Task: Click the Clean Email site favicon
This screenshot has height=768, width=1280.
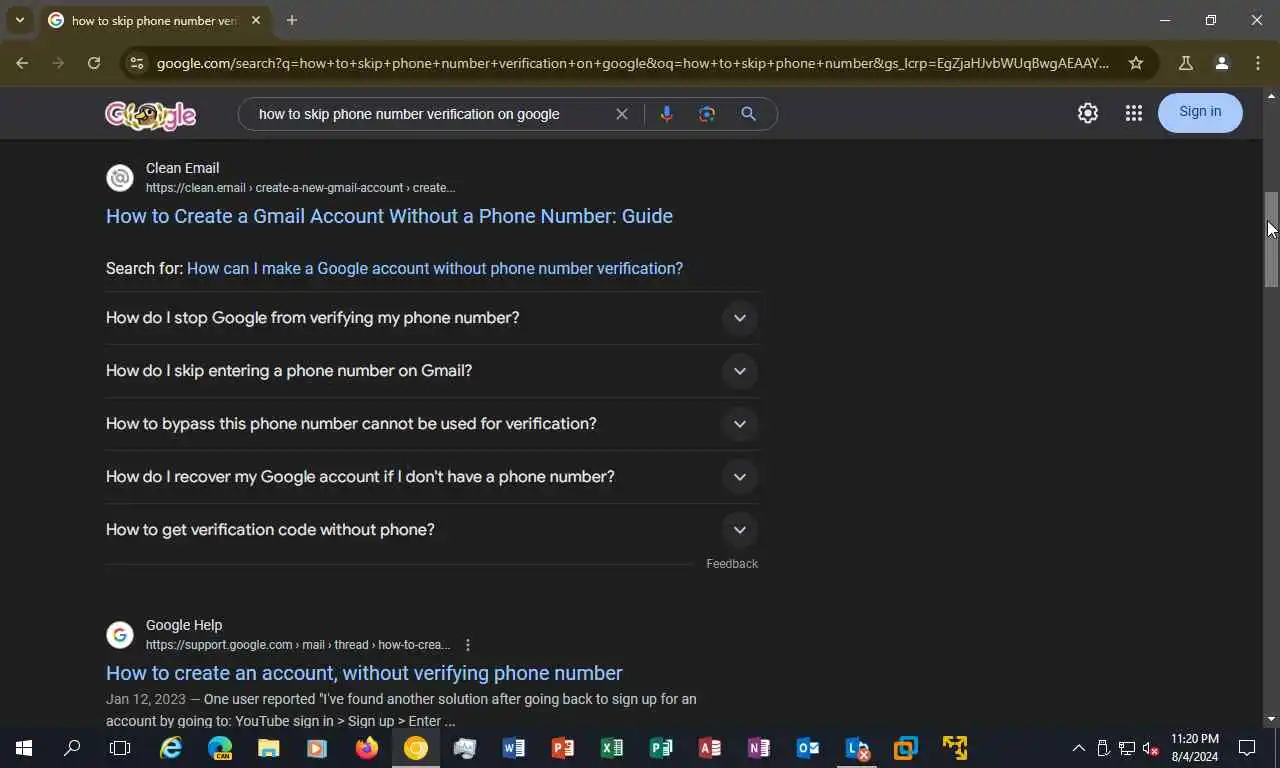Action: [120, 178]
